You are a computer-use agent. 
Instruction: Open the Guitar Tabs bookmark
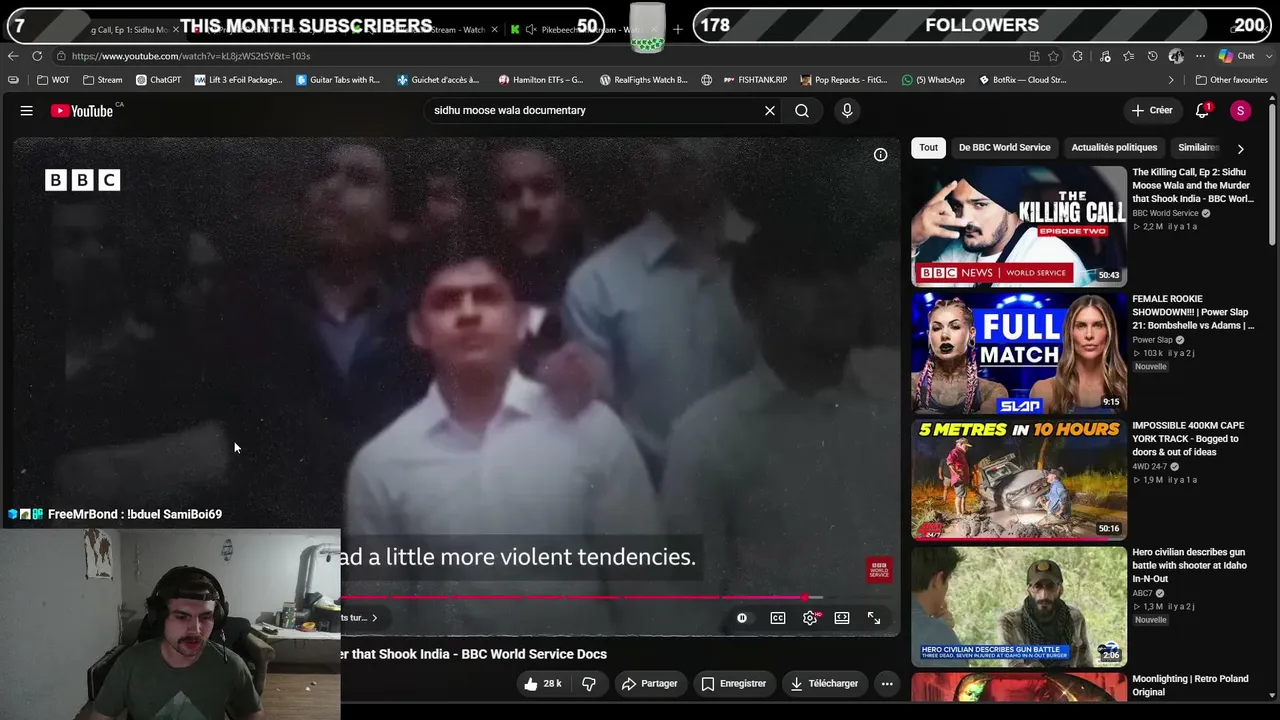338,80
